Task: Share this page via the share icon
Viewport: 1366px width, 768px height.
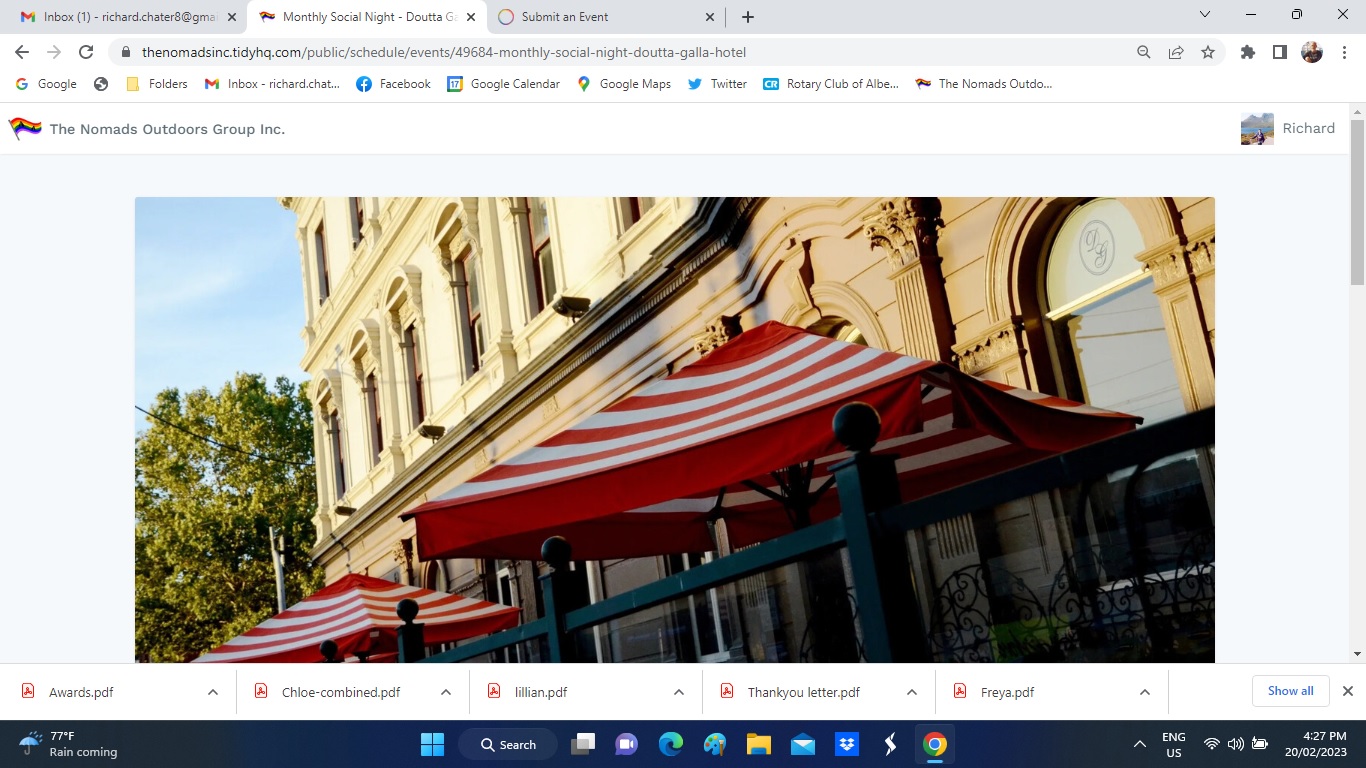Action: [1176, 52]
